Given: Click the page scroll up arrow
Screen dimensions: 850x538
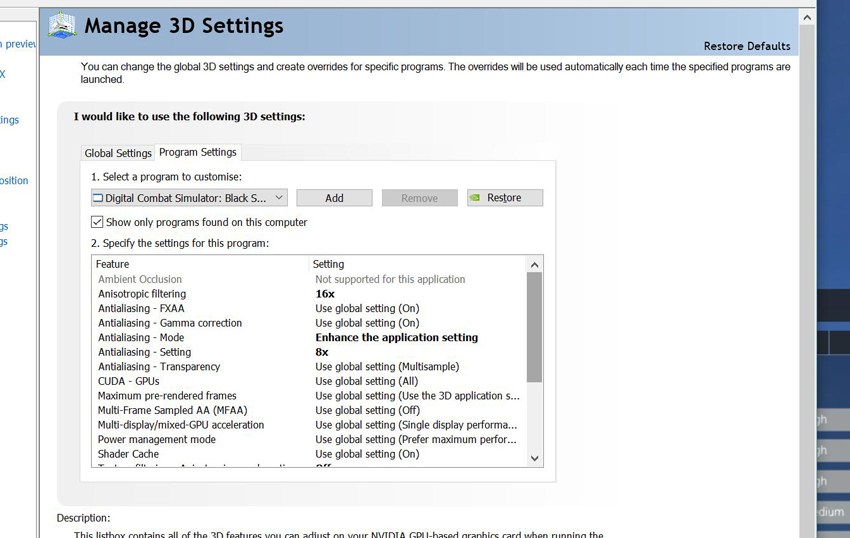Looking at the screenshot, I should pos(807,18).
